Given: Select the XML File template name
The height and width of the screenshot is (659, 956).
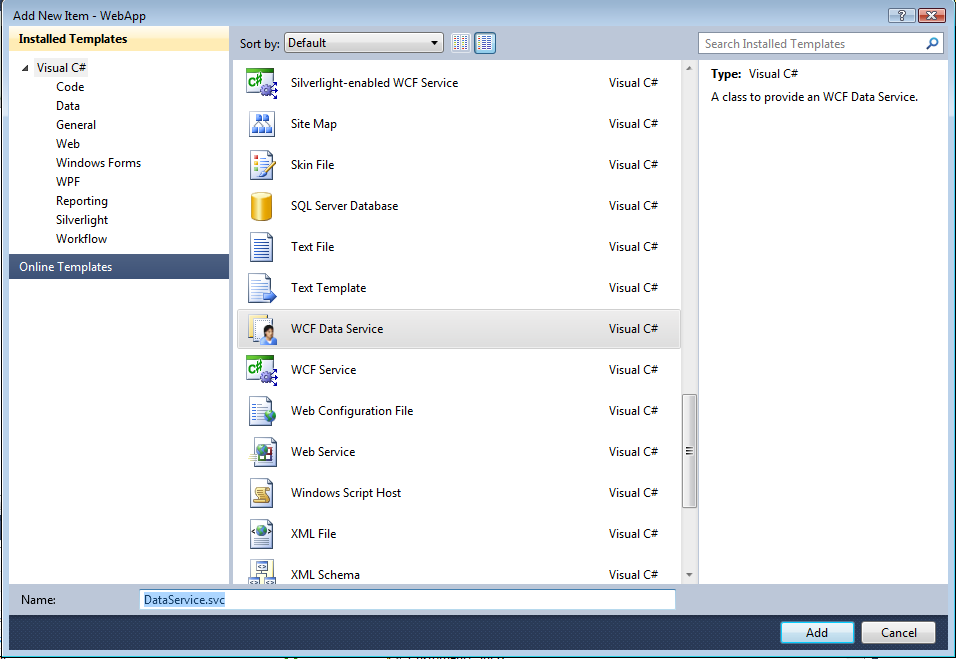Looking at the screenshot, I should coord(313,534).
